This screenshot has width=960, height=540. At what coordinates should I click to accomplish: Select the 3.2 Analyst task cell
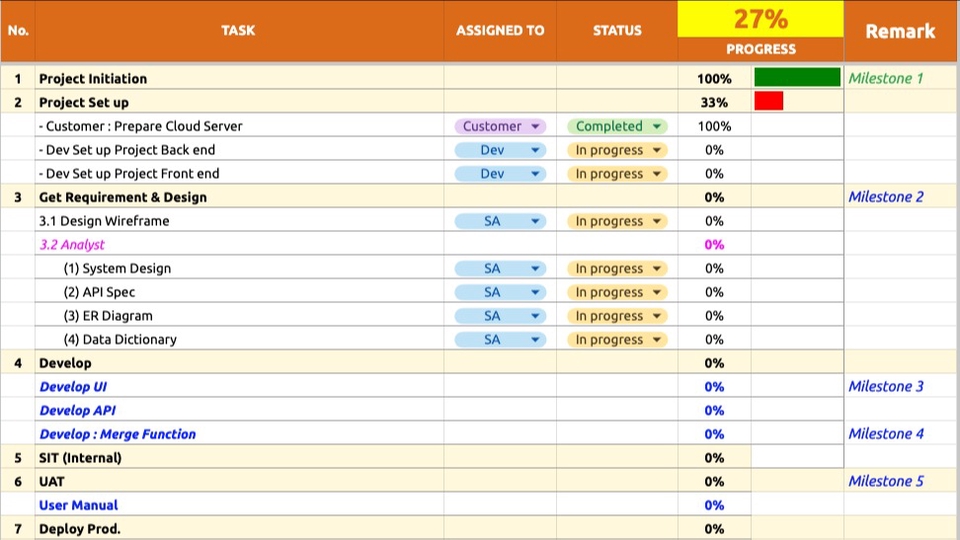point(239,244)
